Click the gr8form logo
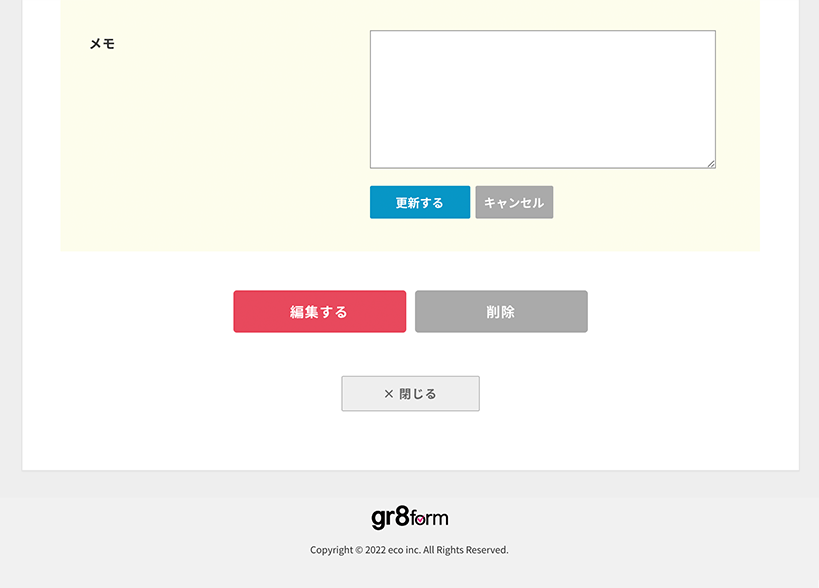819x588 pixels. pyautogui.click(x=410, y=517)
